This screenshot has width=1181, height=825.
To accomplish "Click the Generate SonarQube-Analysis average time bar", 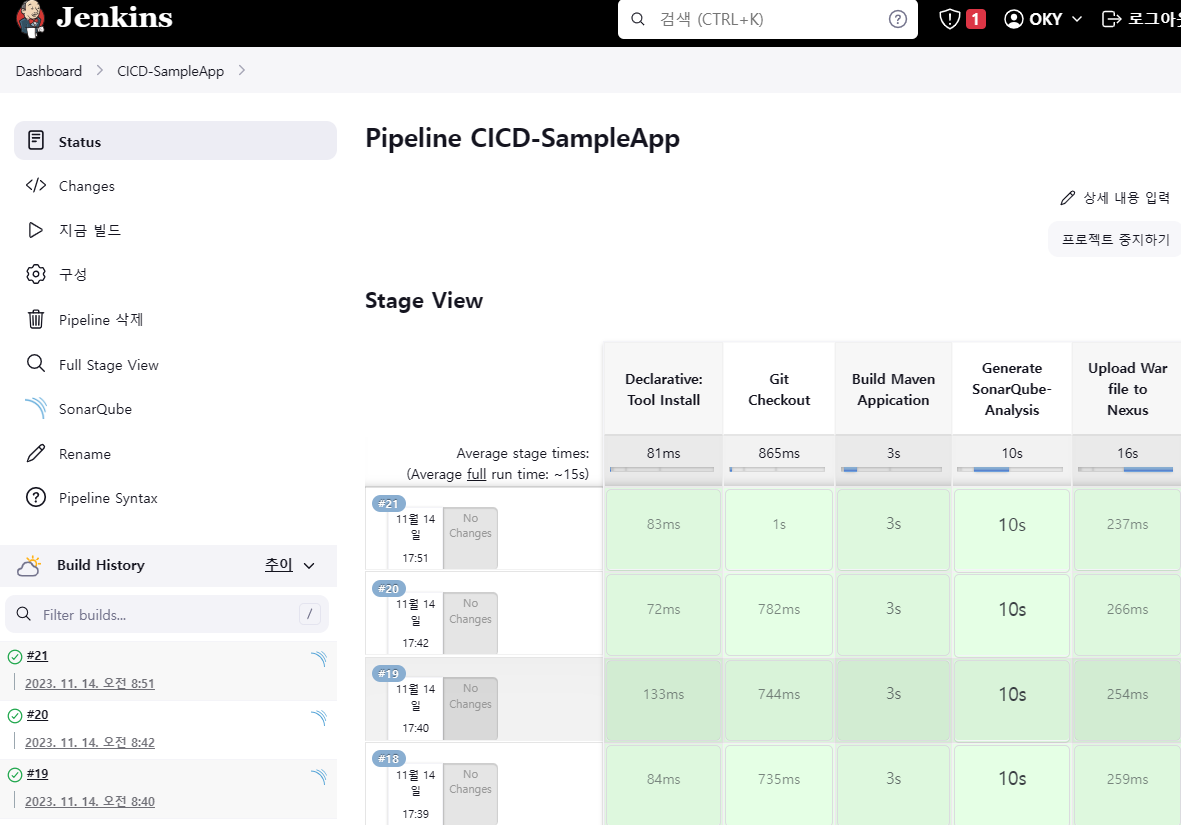I will pyautogui.click(x=1009, y=469).
